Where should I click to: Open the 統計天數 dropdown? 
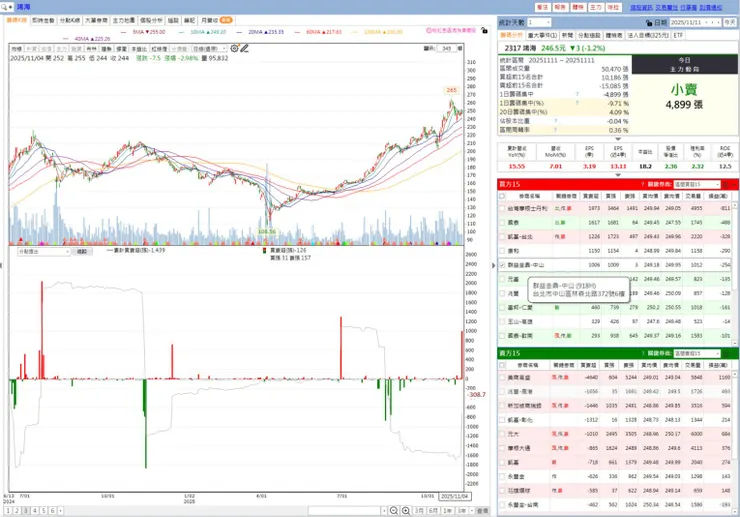point(539,22)
